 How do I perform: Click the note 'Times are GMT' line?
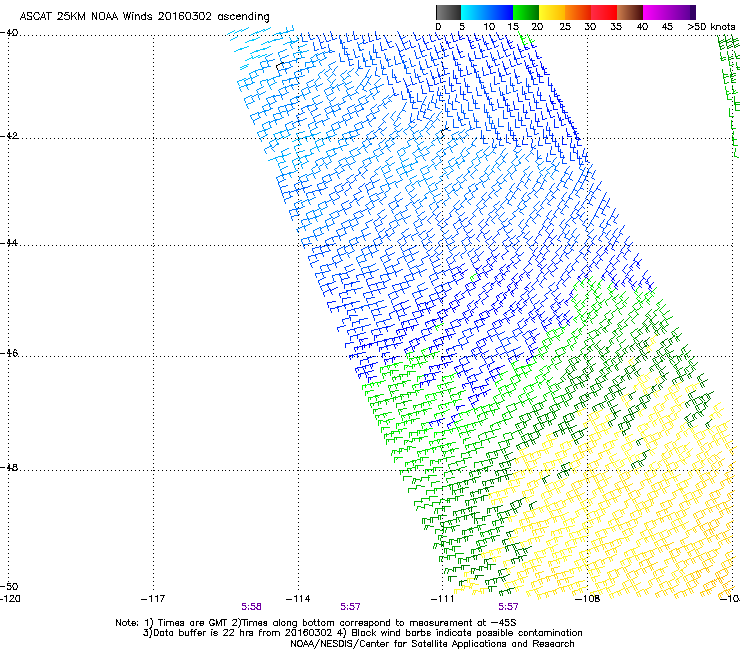pyautogui.click(x=316, y=623)
